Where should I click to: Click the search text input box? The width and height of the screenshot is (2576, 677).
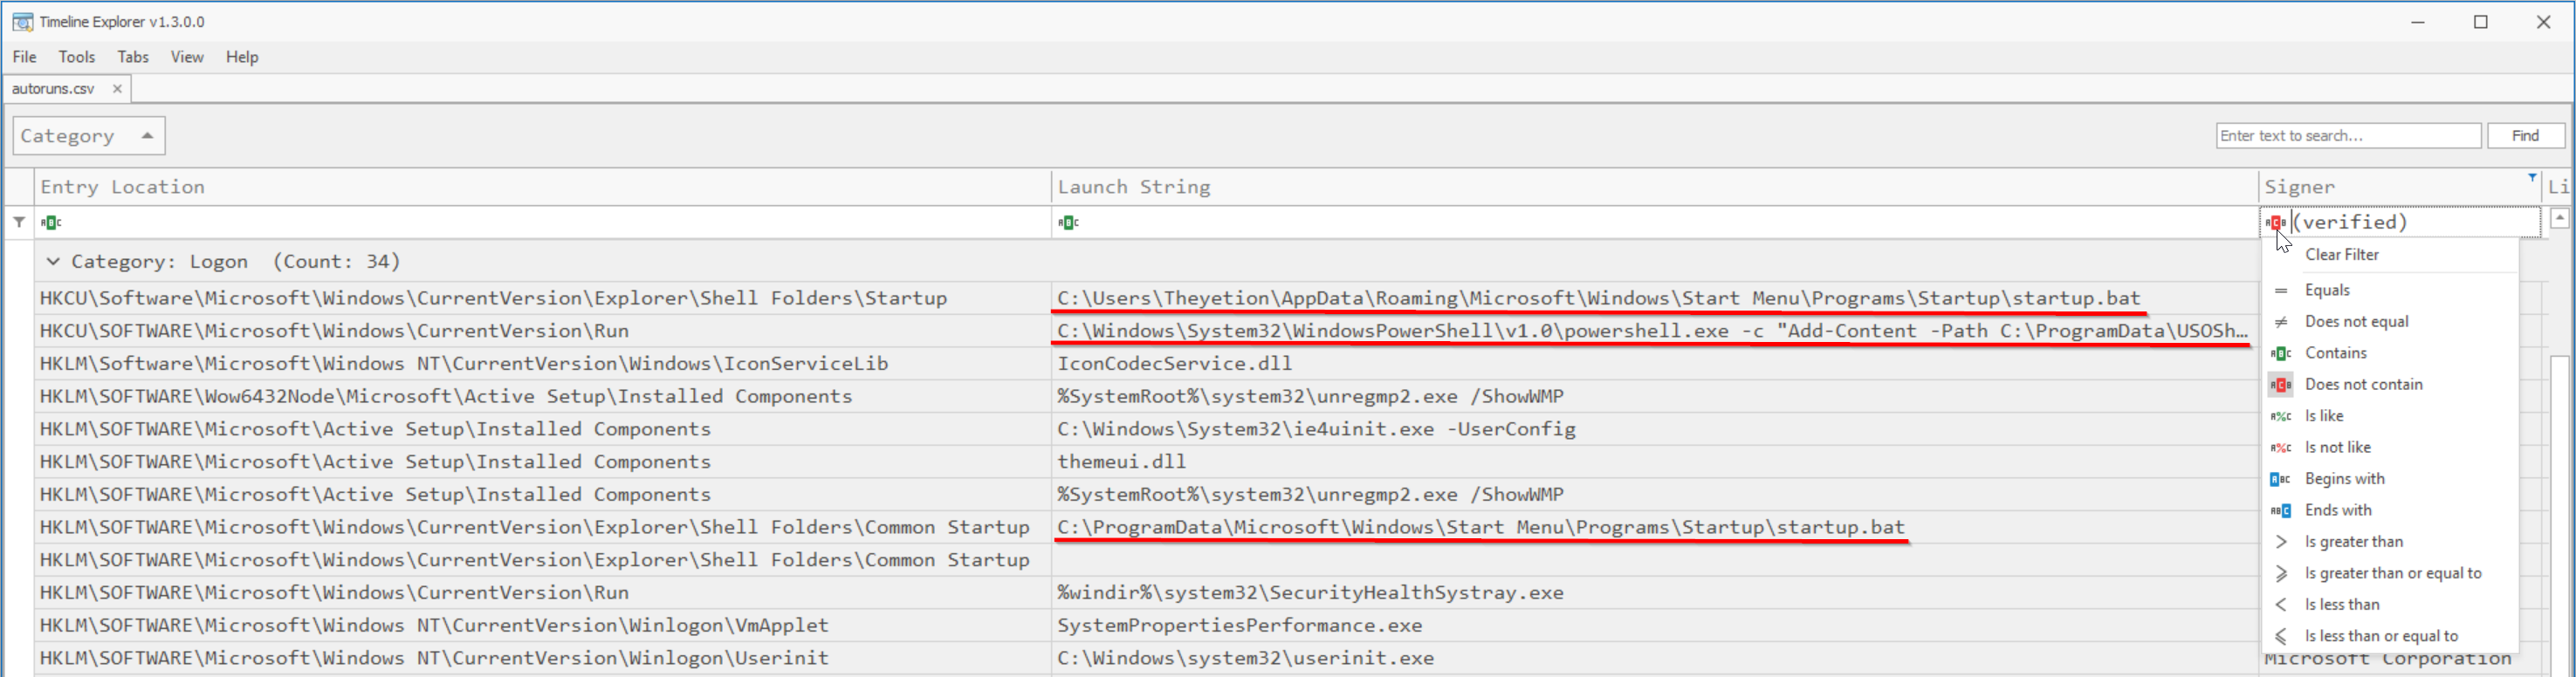click(x=2347, y=136)
